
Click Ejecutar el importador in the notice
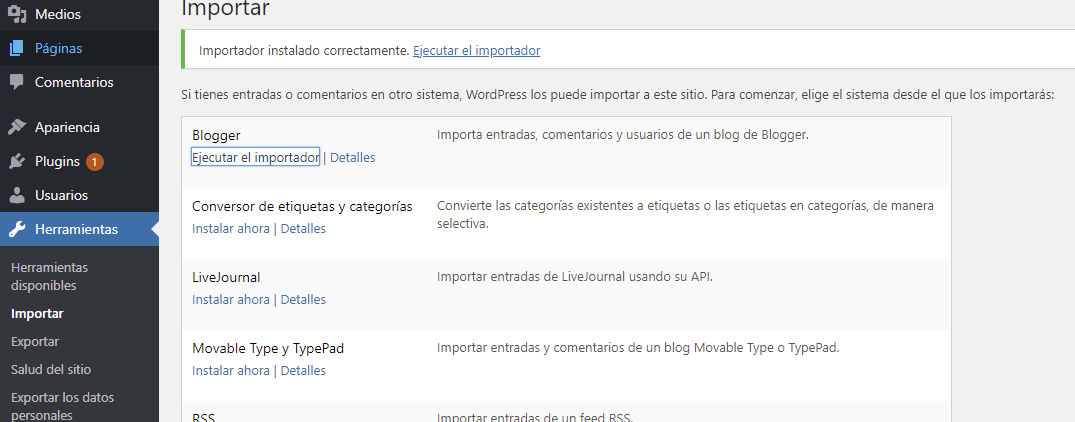tap(476, 51)
